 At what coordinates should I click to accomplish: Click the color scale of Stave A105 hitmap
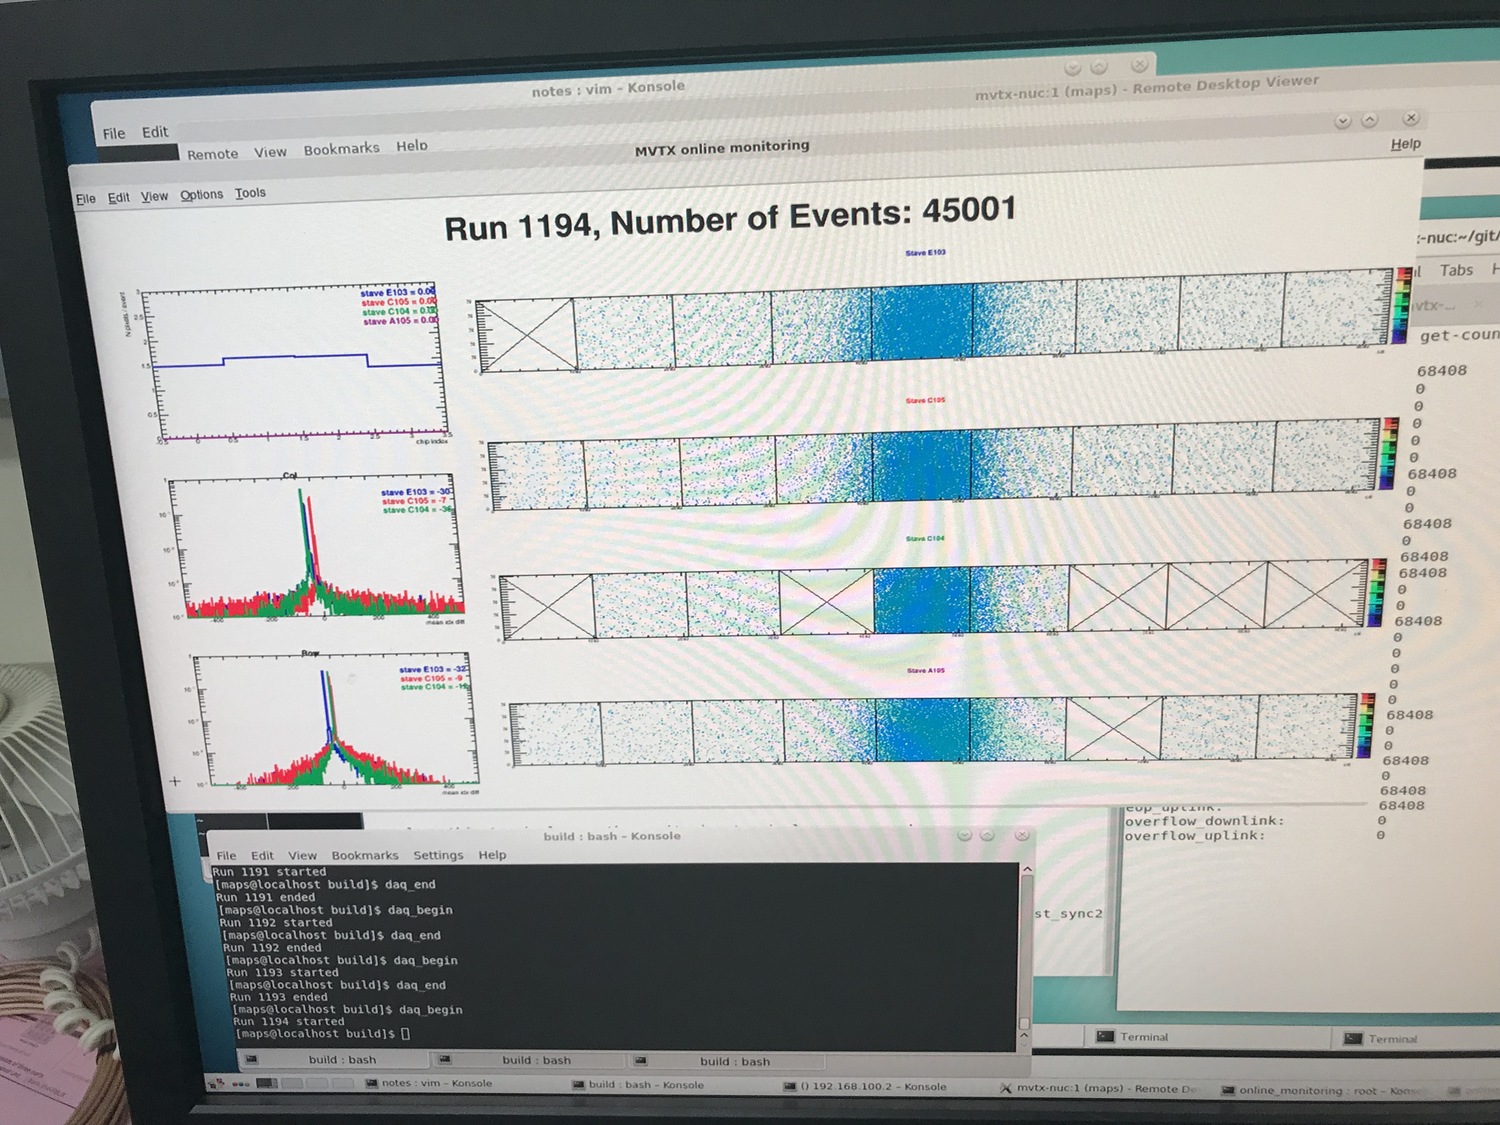[x=1366, y=725]
